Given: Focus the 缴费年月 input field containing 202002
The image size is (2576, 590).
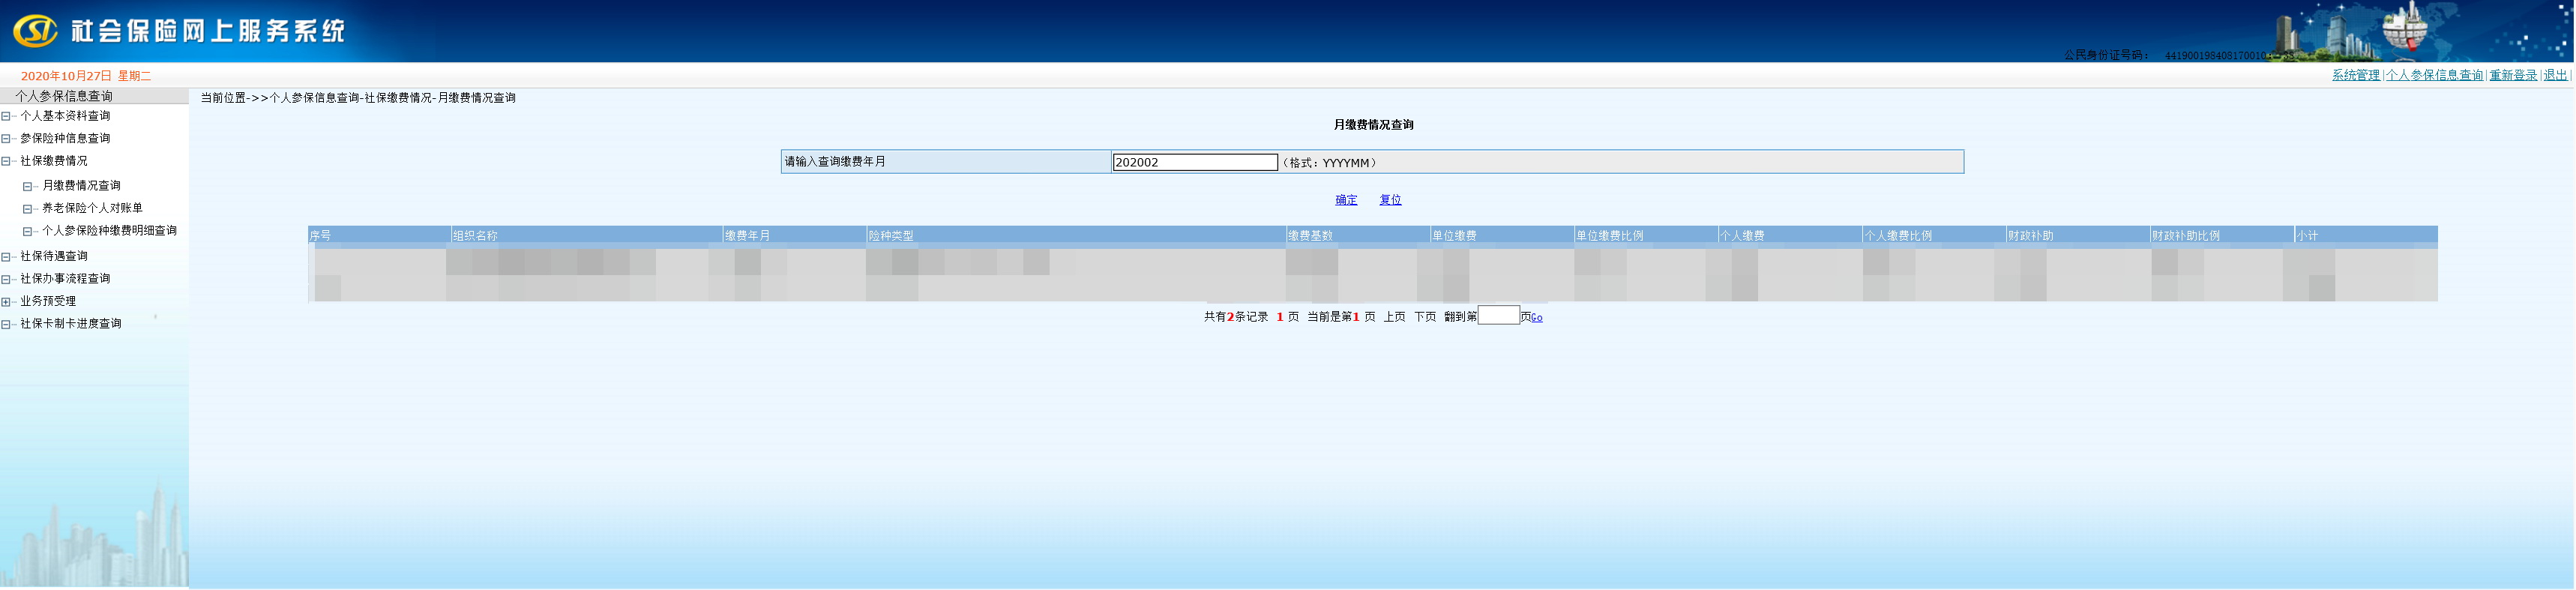Looking at the screenshot, I should coord(1194,163).
